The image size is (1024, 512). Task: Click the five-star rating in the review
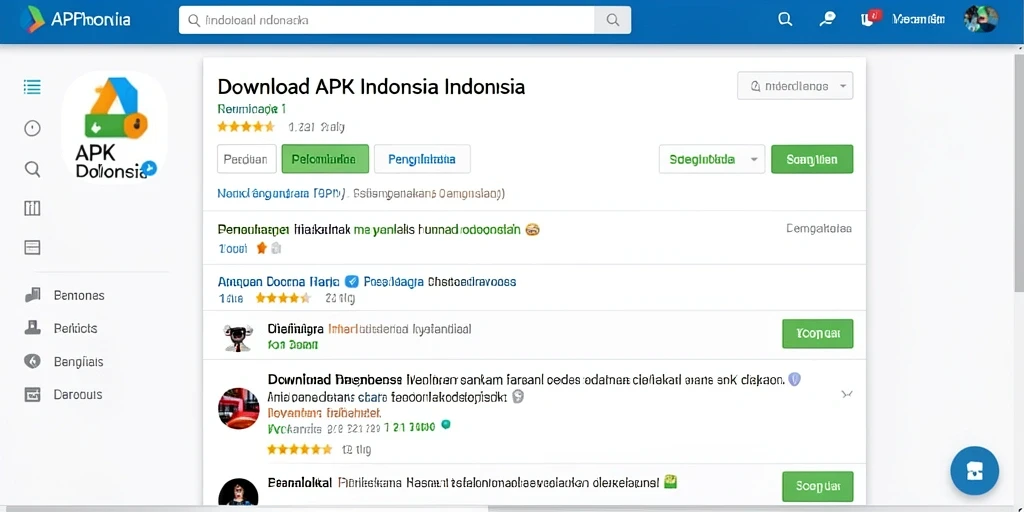tap(300, 449)
